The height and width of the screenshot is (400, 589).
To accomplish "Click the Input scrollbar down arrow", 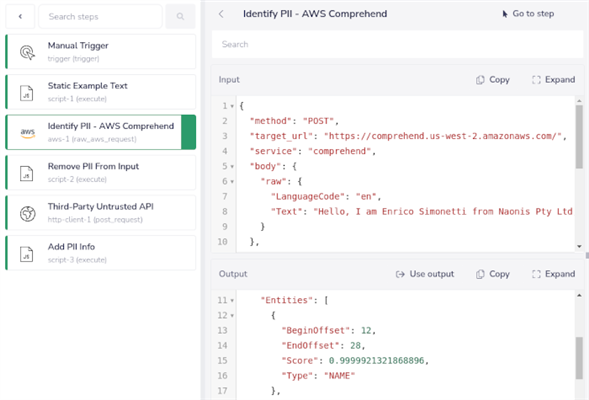I will 579,246.
